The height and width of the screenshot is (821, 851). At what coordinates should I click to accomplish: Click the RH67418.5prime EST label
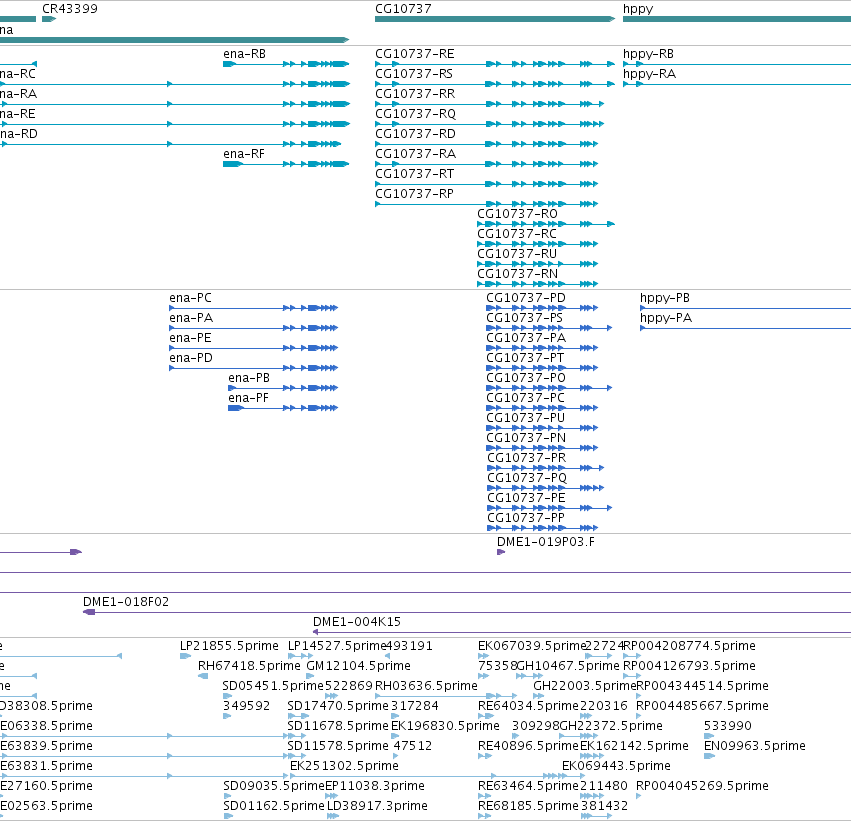point(249,666)
